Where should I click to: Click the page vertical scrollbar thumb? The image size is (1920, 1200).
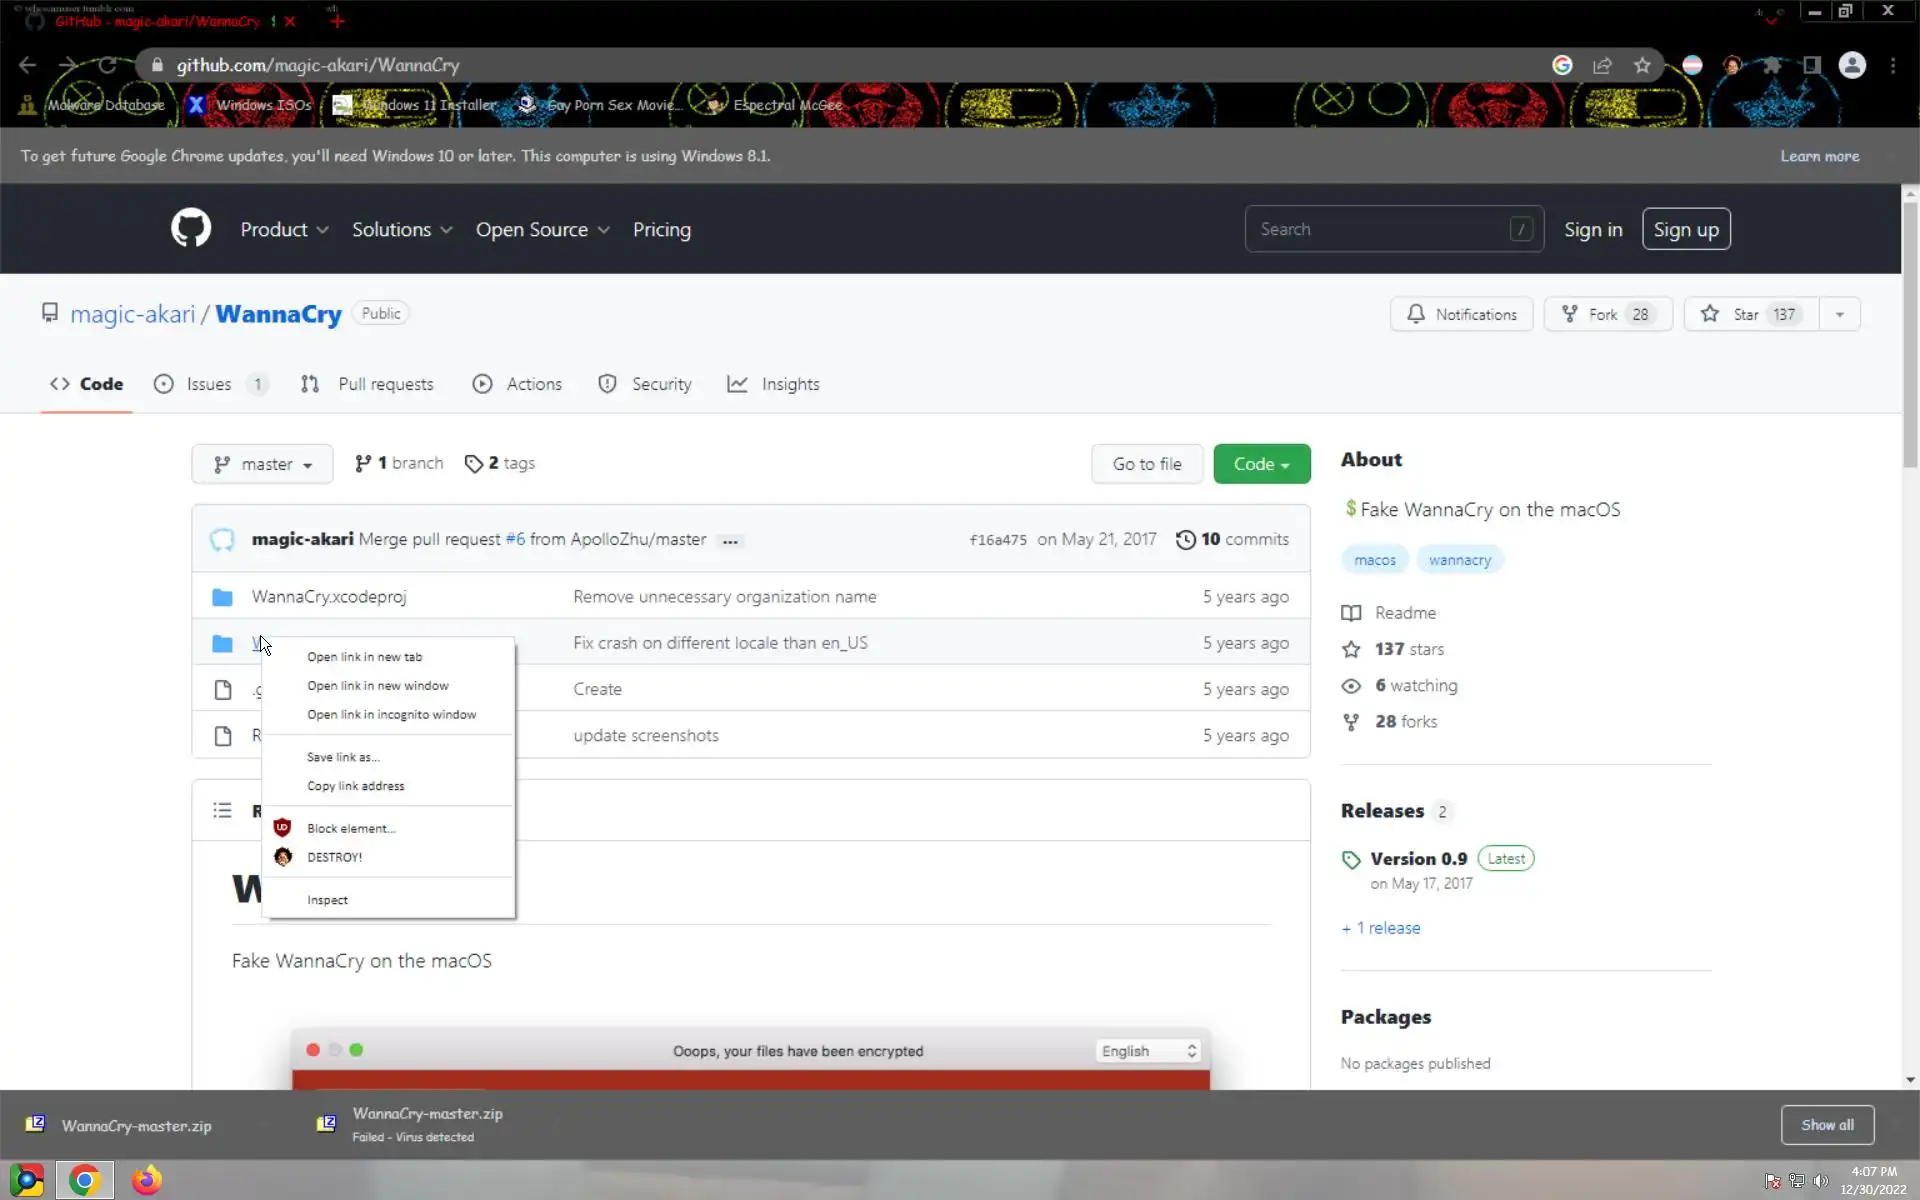click(1910, 330)
